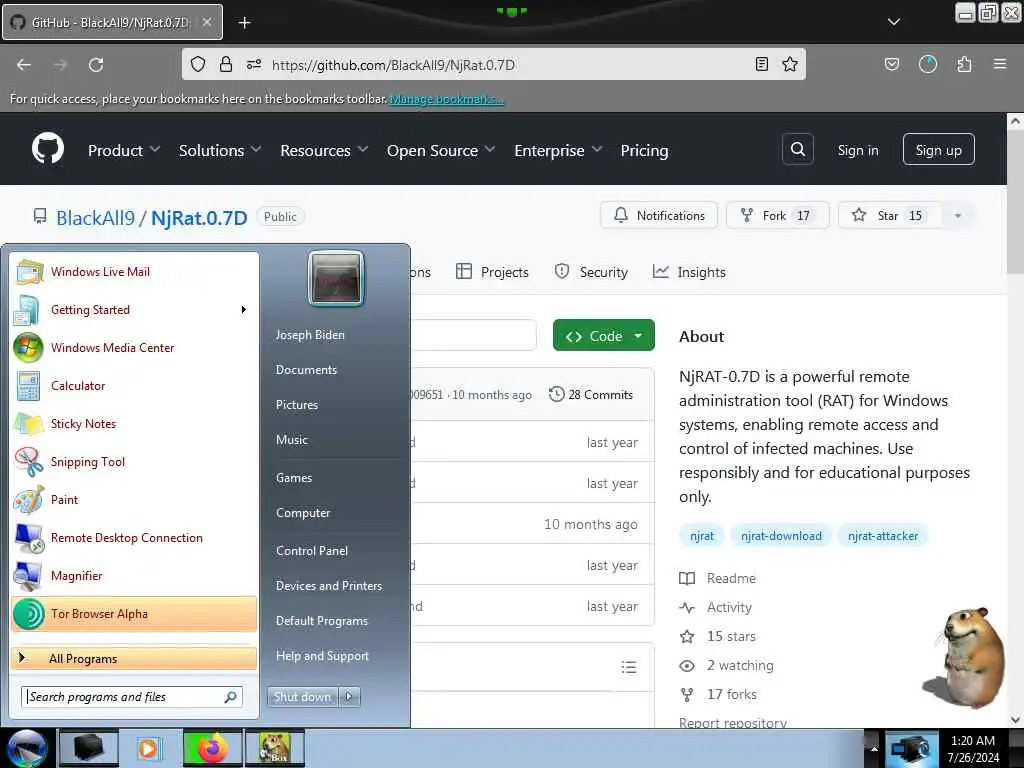Expand Getting Started submenu arrow
The width and height of the screenshot is (1024, 768).
[244, 310]
